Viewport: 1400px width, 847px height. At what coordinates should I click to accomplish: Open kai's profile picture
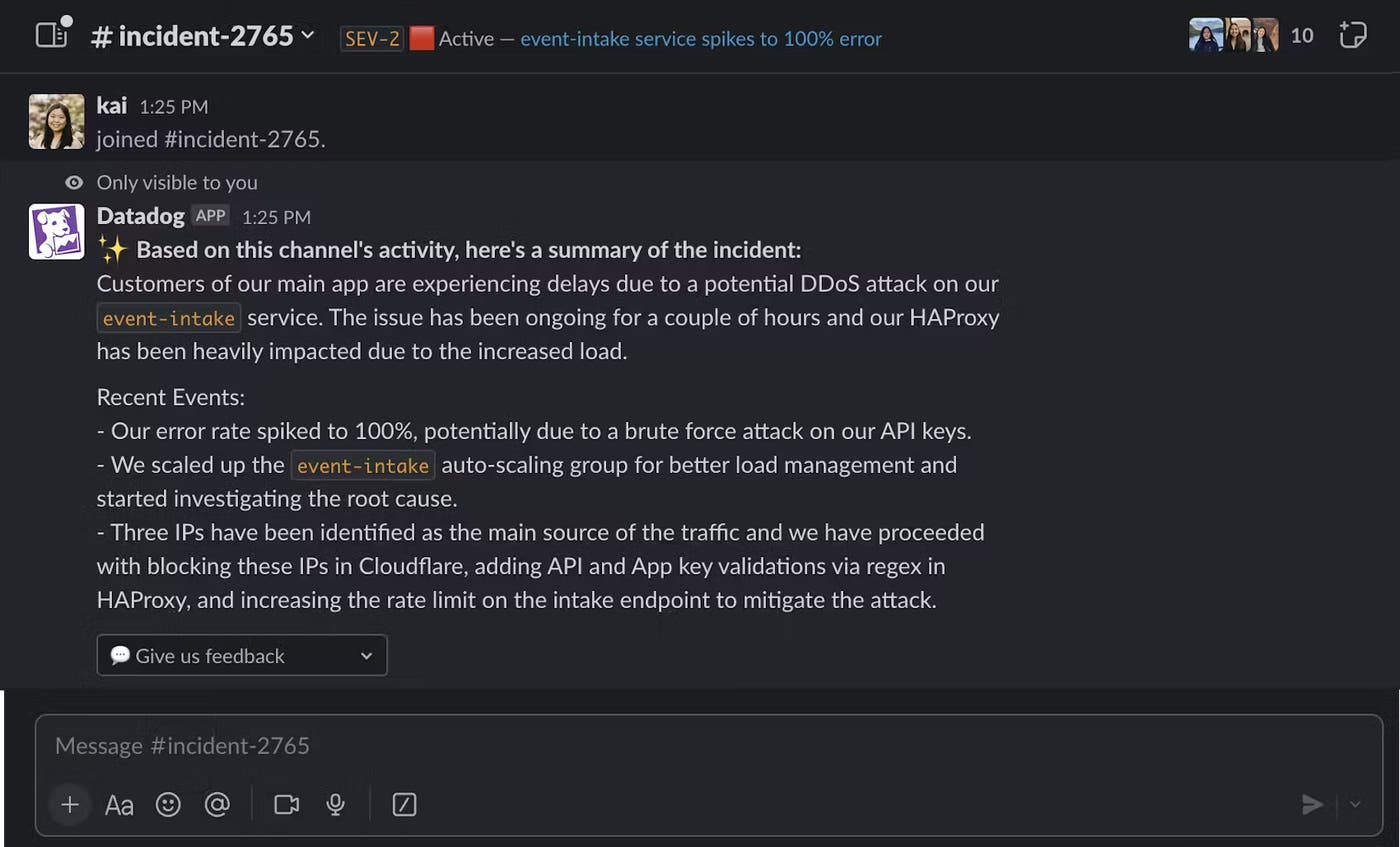[56, 120]
